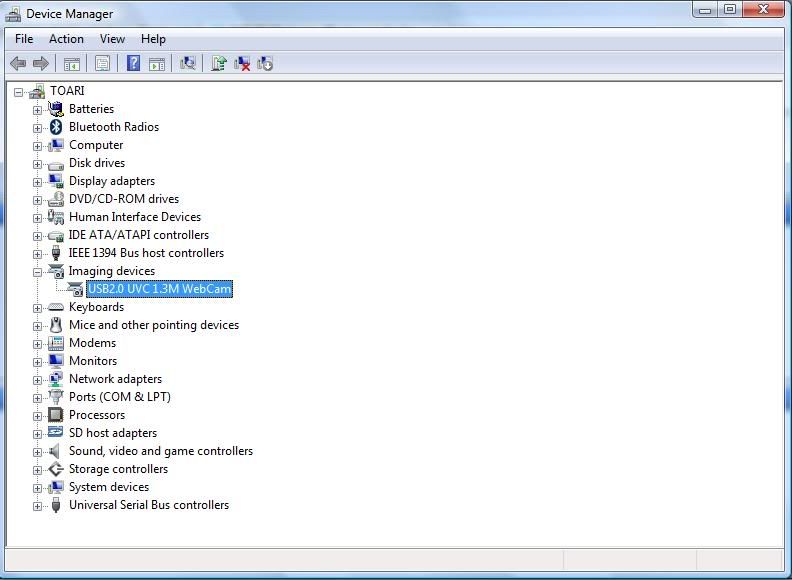The width and height of the screenshot is (792, 580).
Task: Click the Imaging devices camera icon
Action: click(x=56, y=271)
